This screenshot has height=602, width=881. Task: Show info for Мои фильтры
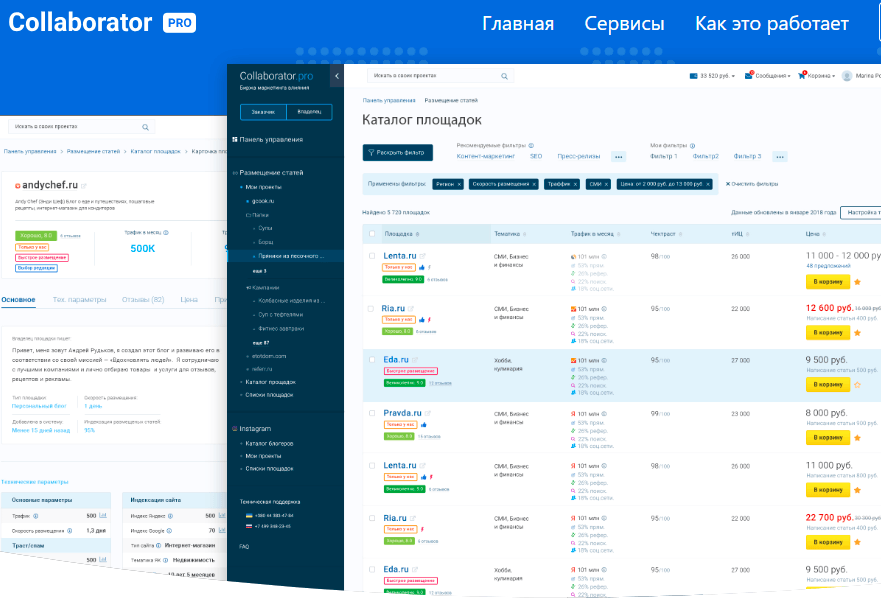pos(692,146)
